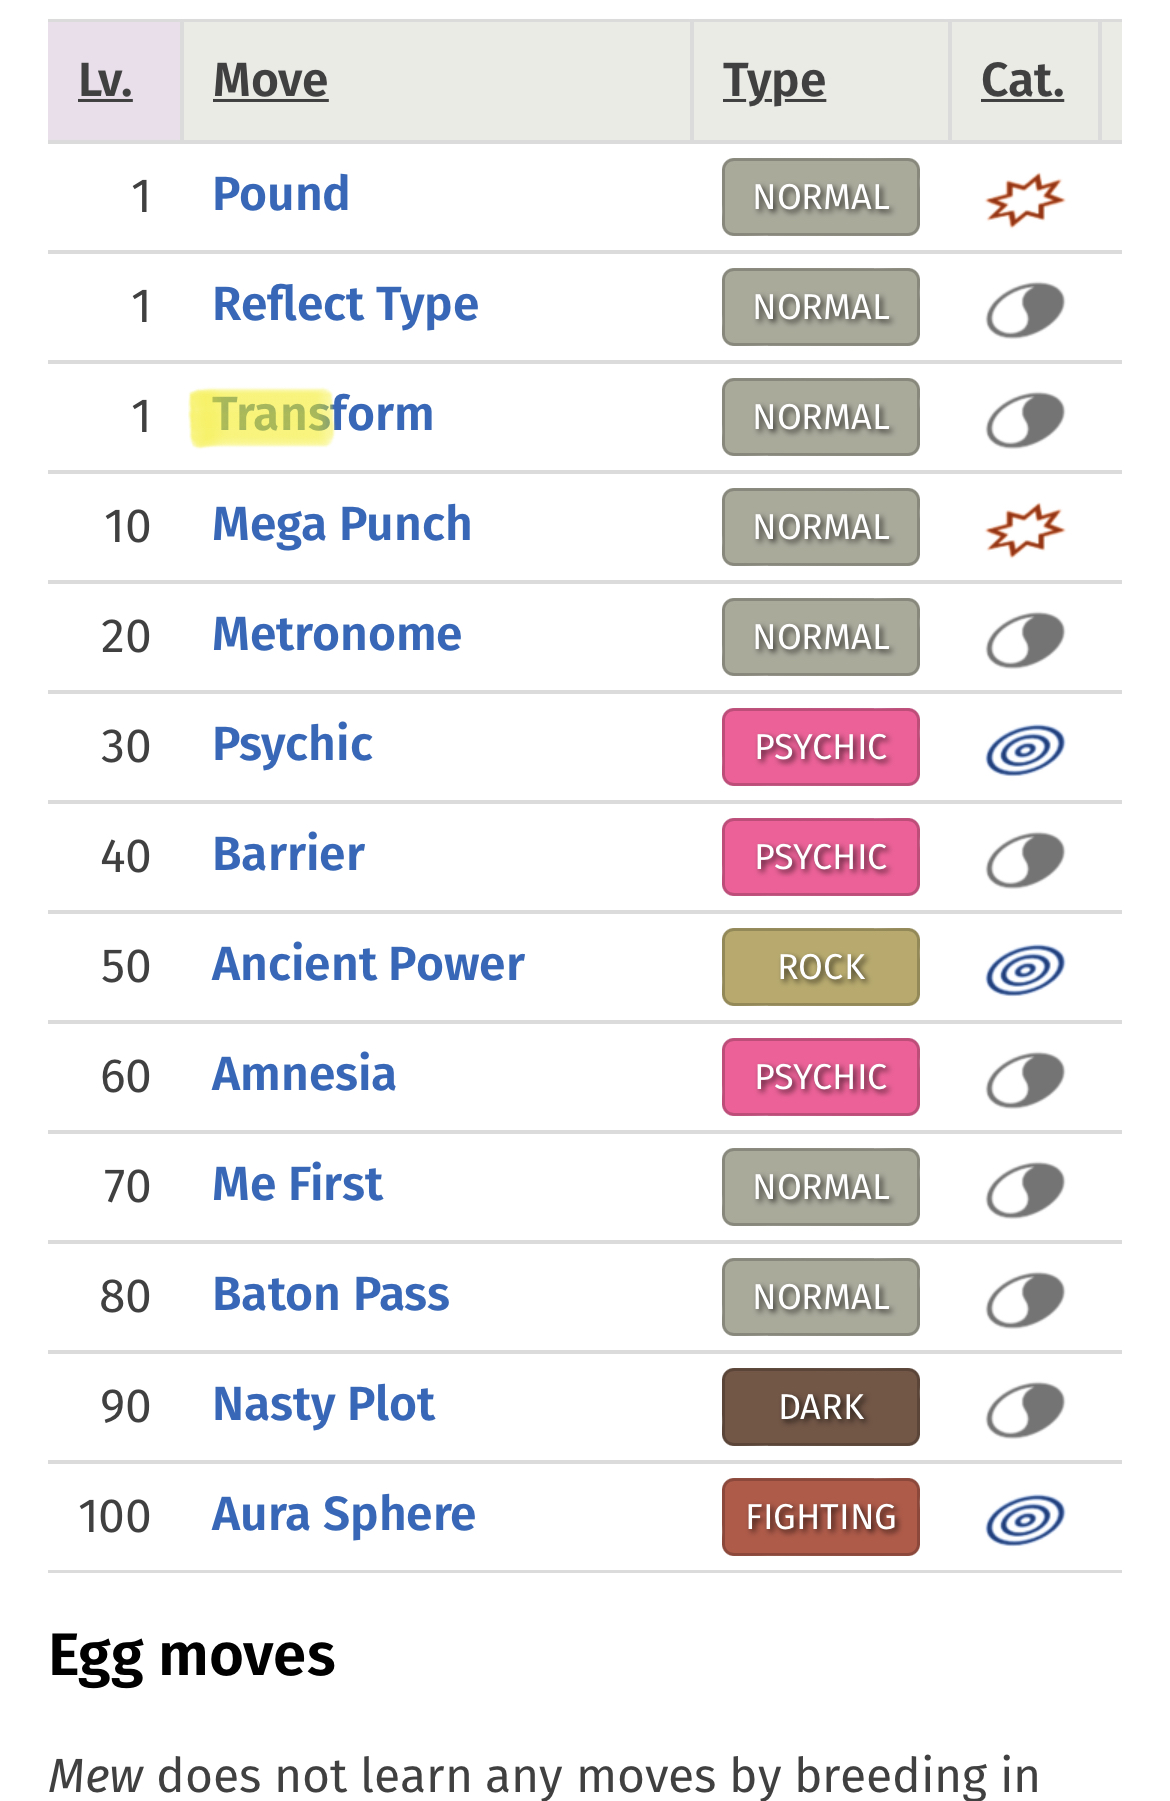This screenshot has height=1801, width=1170.
Task: Sort the table by the Move column header
Action: [271, 81]
